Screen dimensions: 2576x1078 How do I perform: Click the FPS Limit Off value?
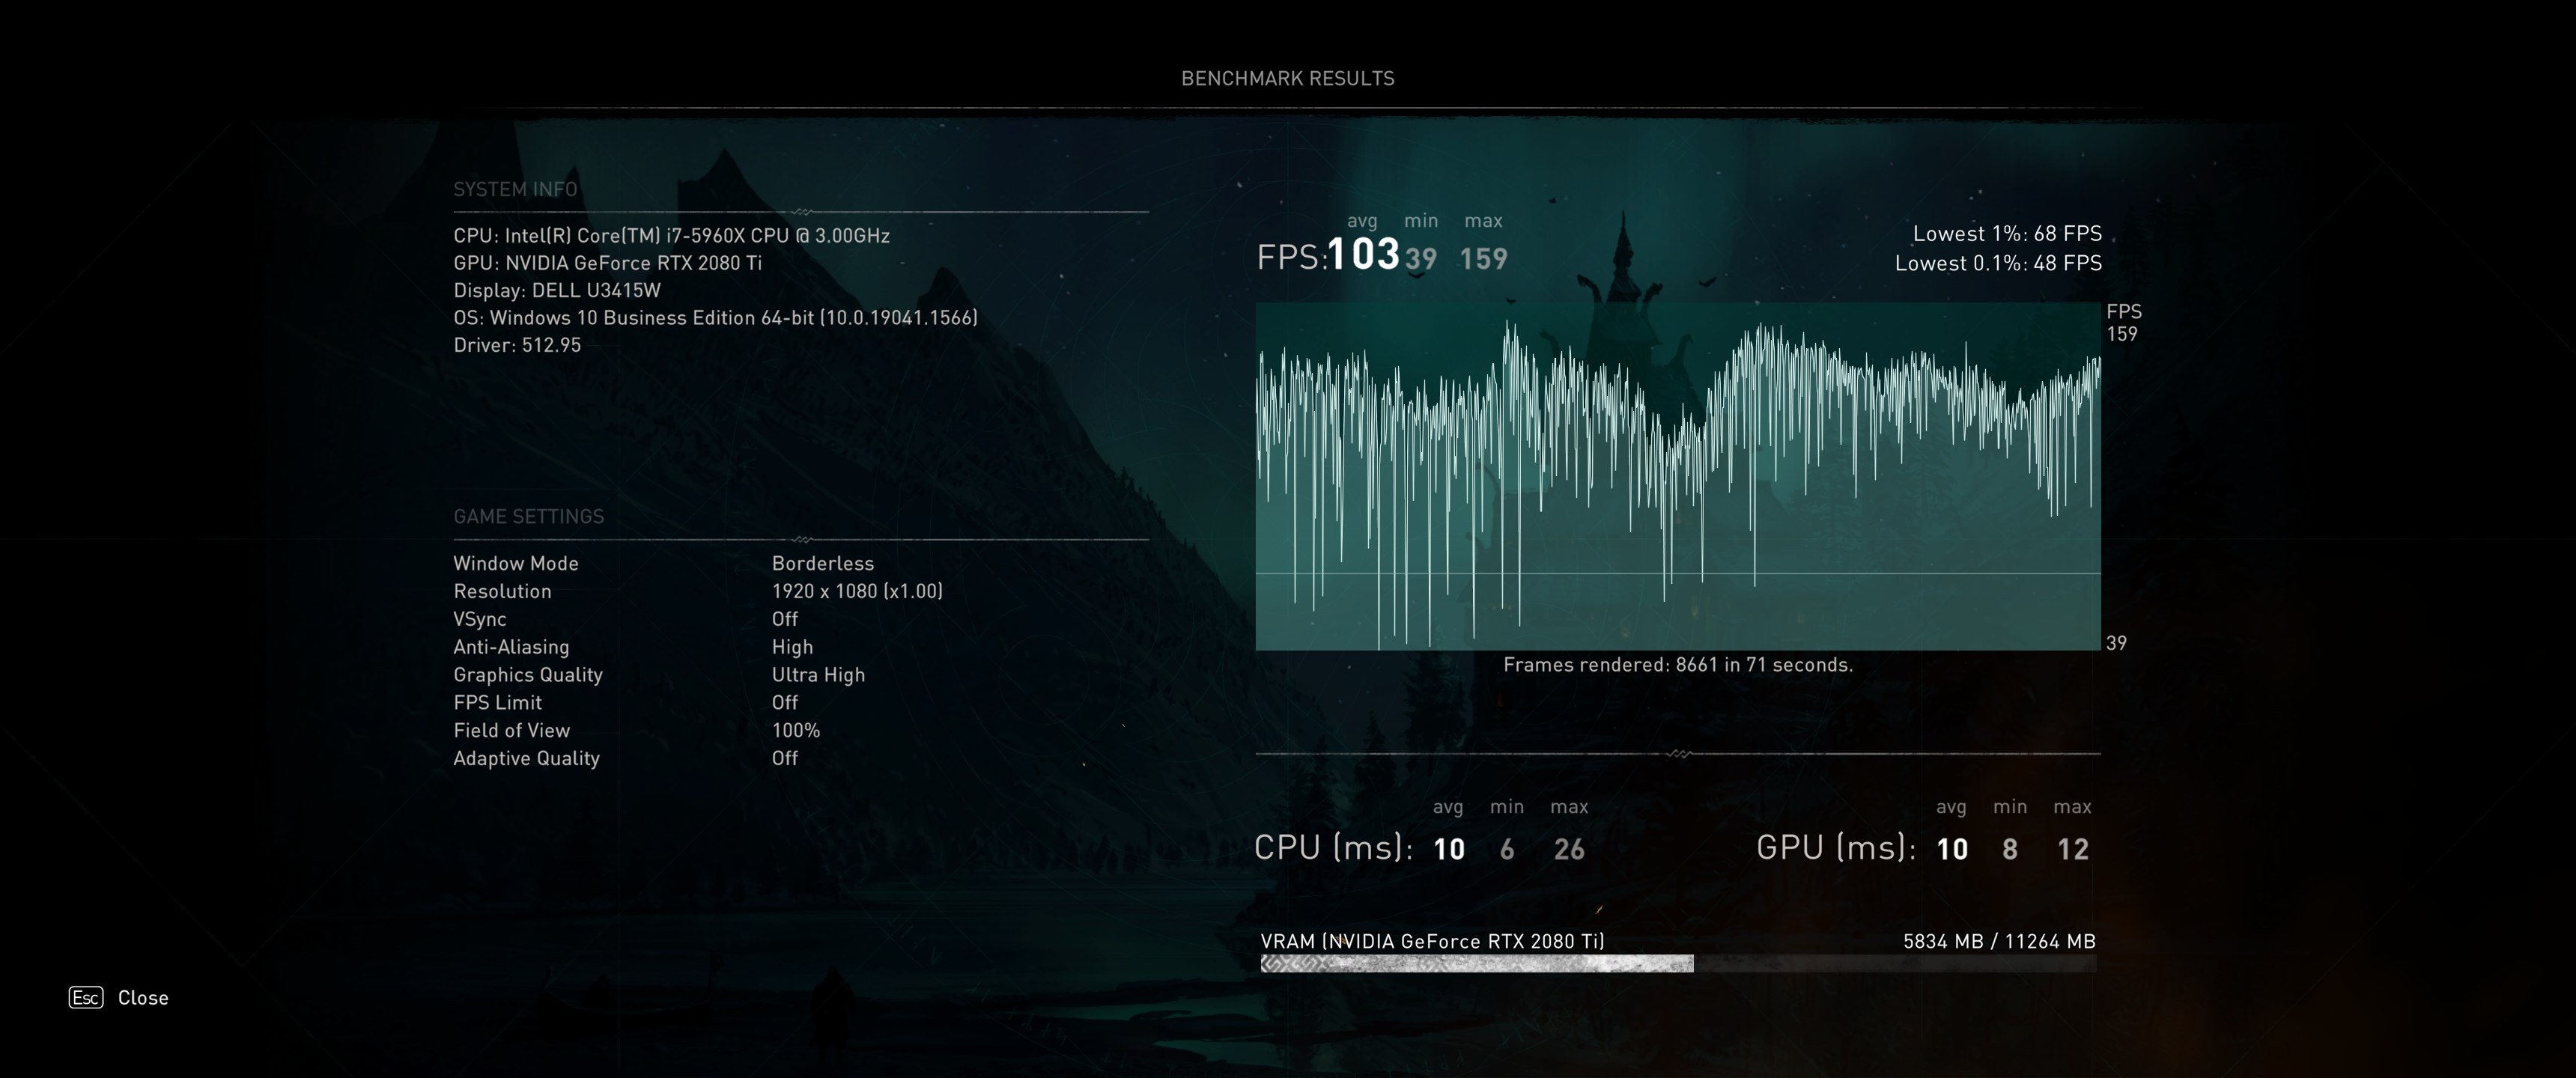[784, 702]
